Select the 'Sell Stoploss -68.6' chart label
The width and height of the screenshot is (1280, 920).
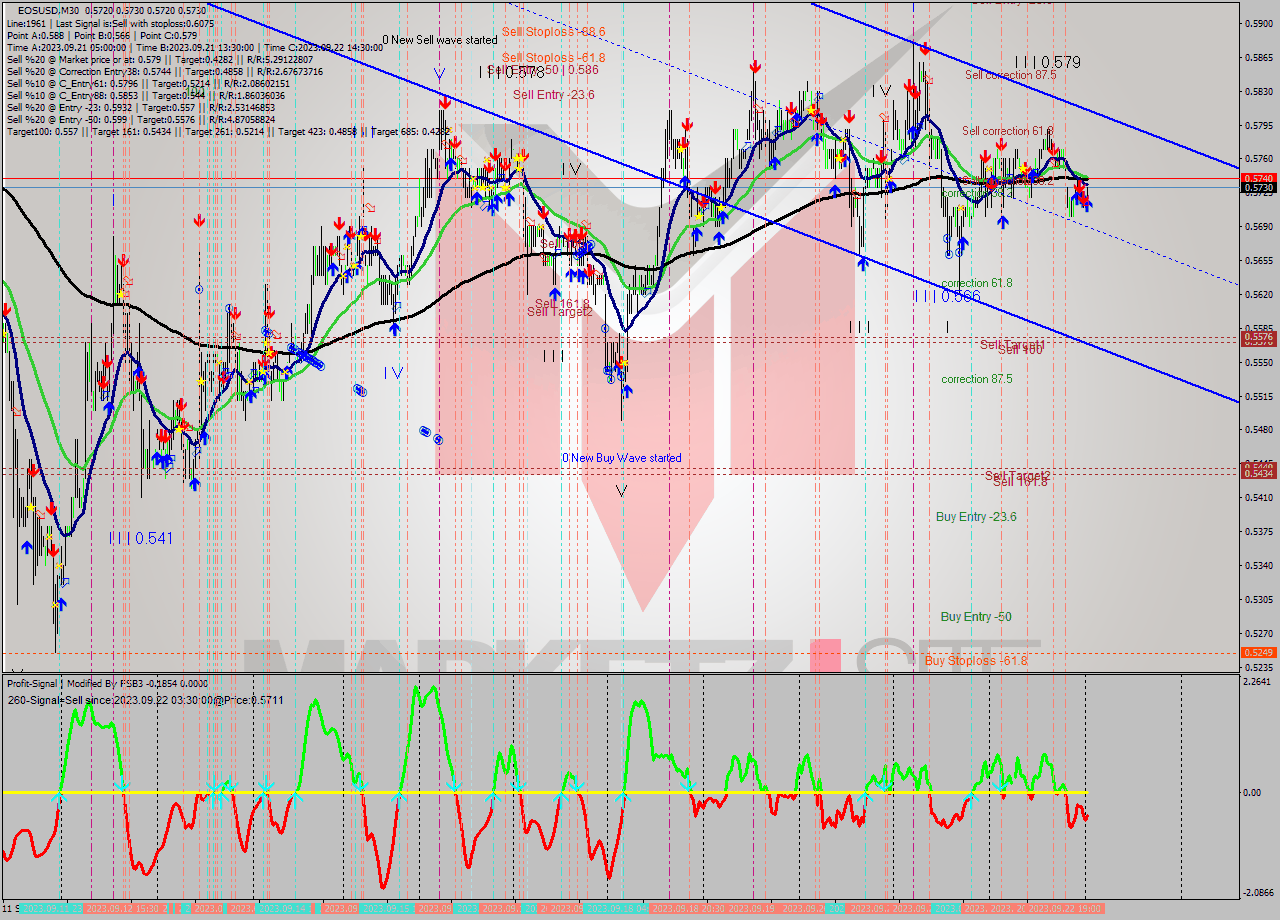(554, 32)
